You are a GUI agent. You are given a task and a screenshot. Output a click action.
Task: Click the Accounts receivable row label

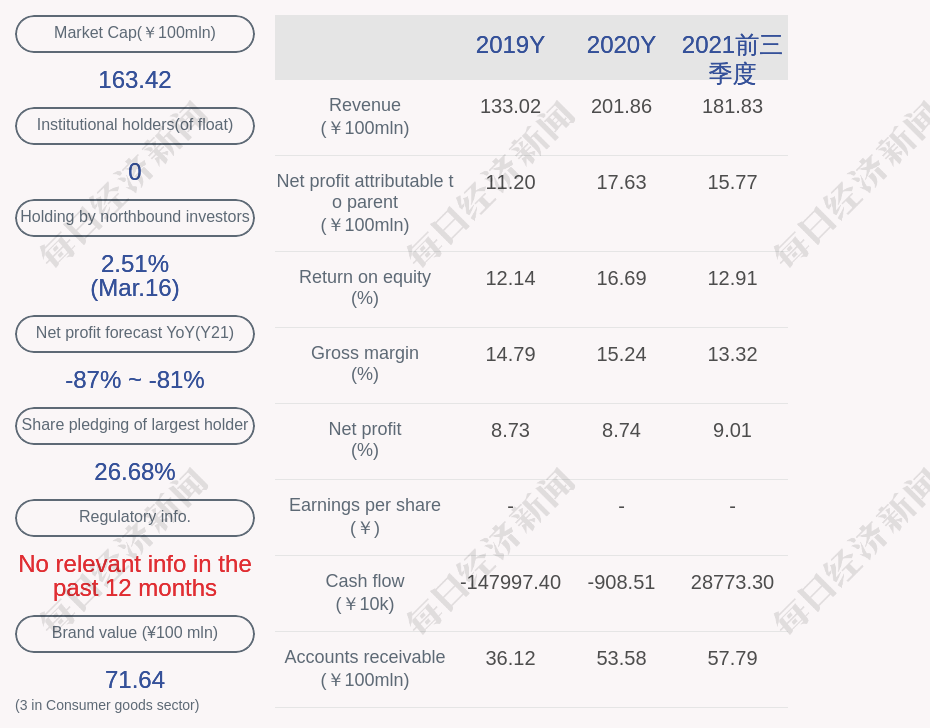(x=365, y=668)
